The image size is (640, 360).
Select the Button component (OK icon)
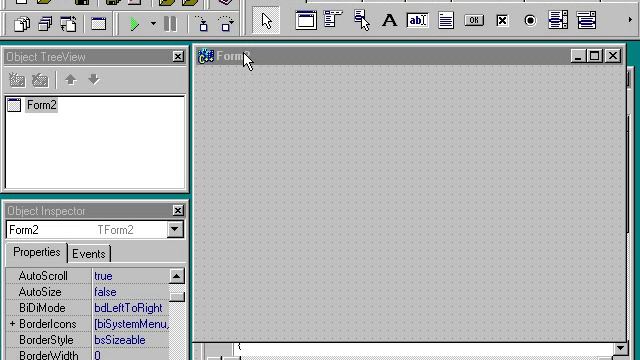coord(474,20)
